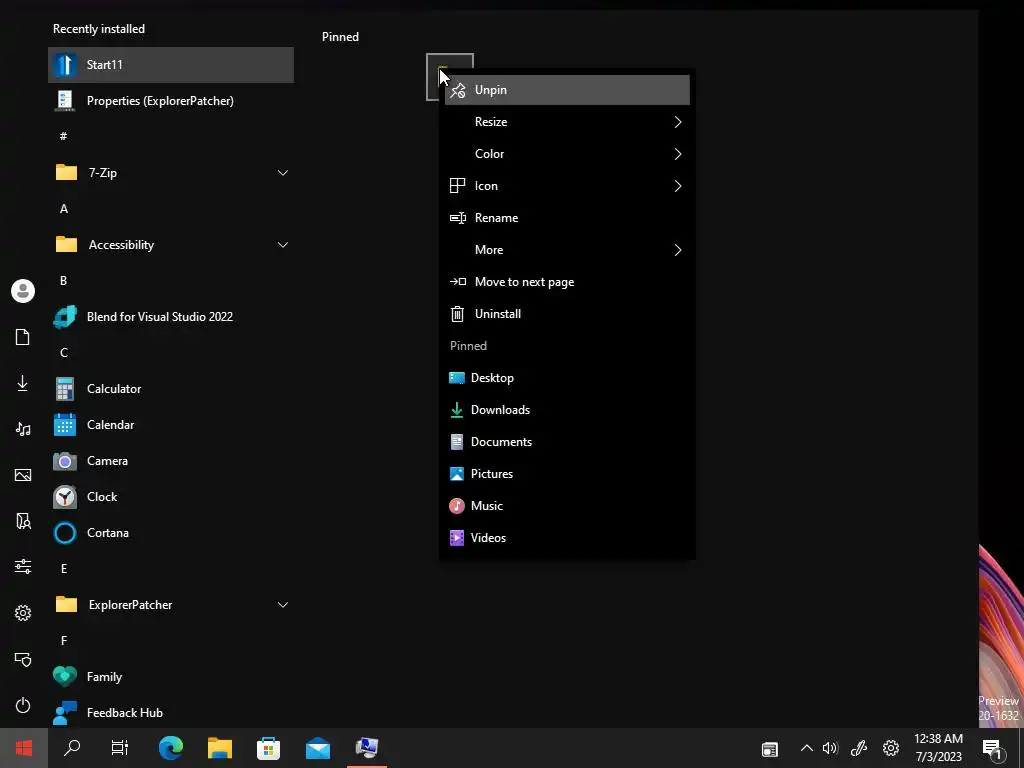1024x768 pixels.
Task: Click the 'F' letter group header
Action: coord(63,641)
